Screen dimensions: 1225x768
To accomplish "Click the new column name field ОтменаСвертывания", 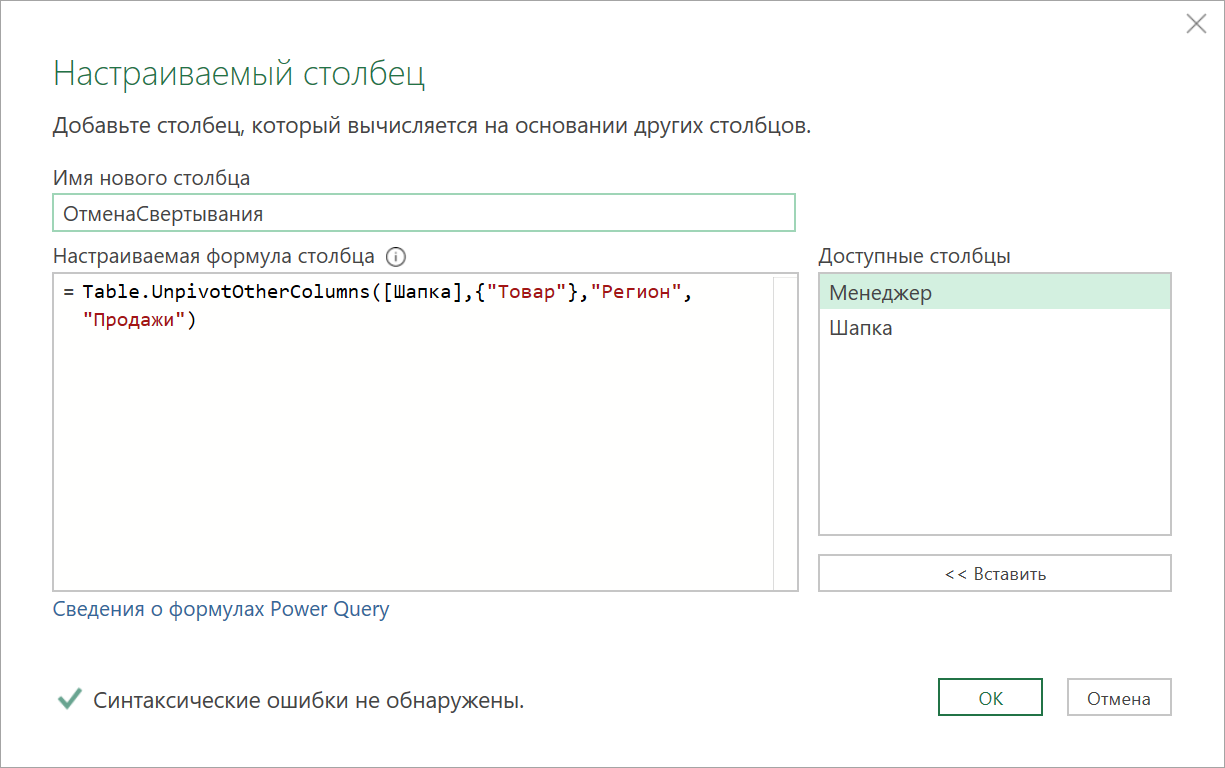I will click(424, 213).
